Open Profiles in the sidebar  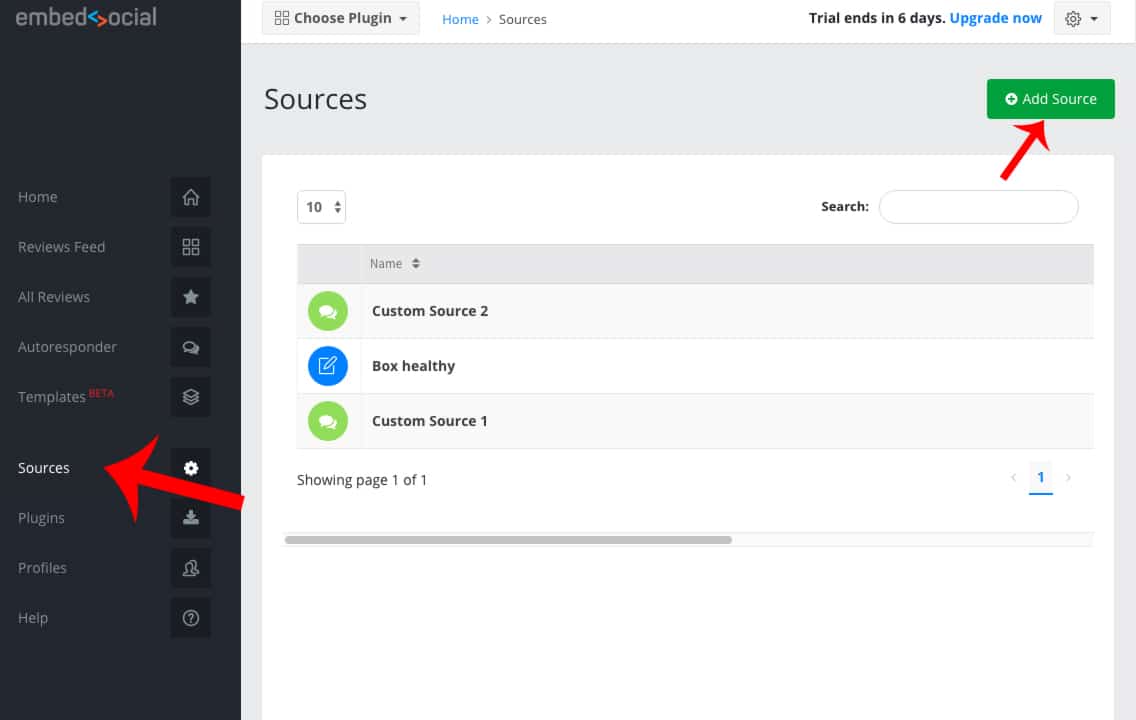(42, 568)
